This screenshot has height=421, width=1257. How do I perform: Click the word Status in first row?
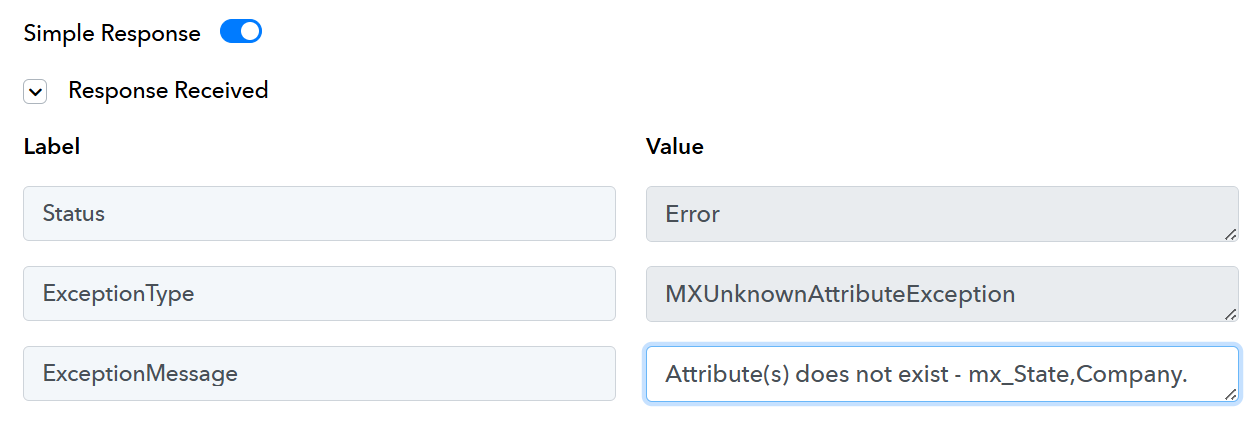[x=74, y=213]
